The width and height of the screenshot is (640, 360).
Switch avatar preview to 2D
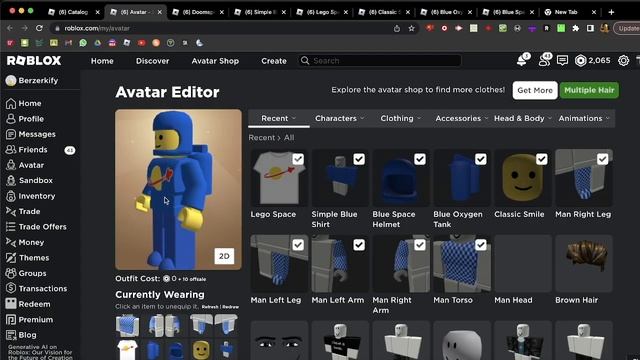click(x=224, y=256)
